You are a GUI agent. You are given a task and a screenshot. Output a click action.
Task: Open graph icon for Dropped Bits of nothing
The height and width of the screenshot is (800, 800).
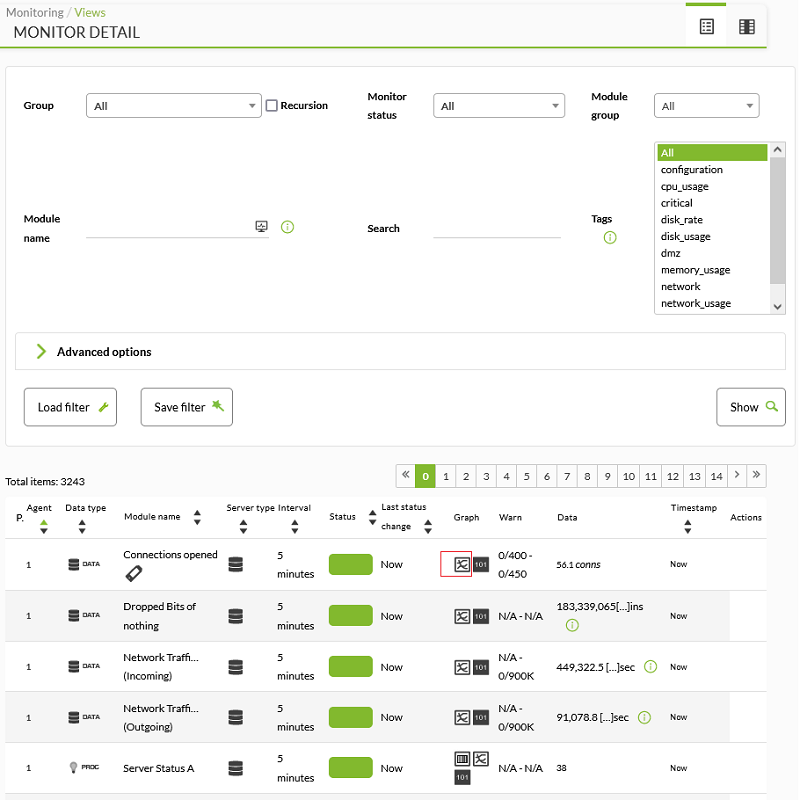pos(462,616)
